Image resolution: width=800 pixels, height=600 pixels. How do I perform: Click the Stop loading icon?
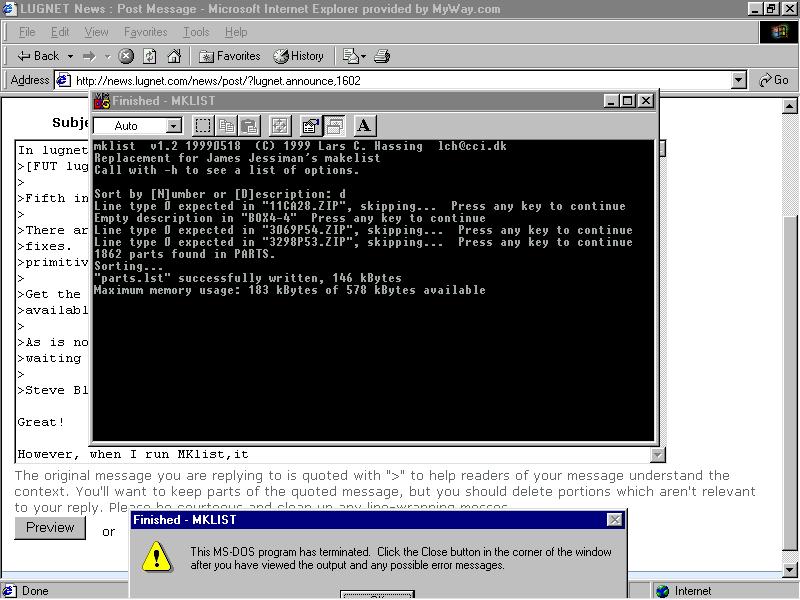pos(126,56)
